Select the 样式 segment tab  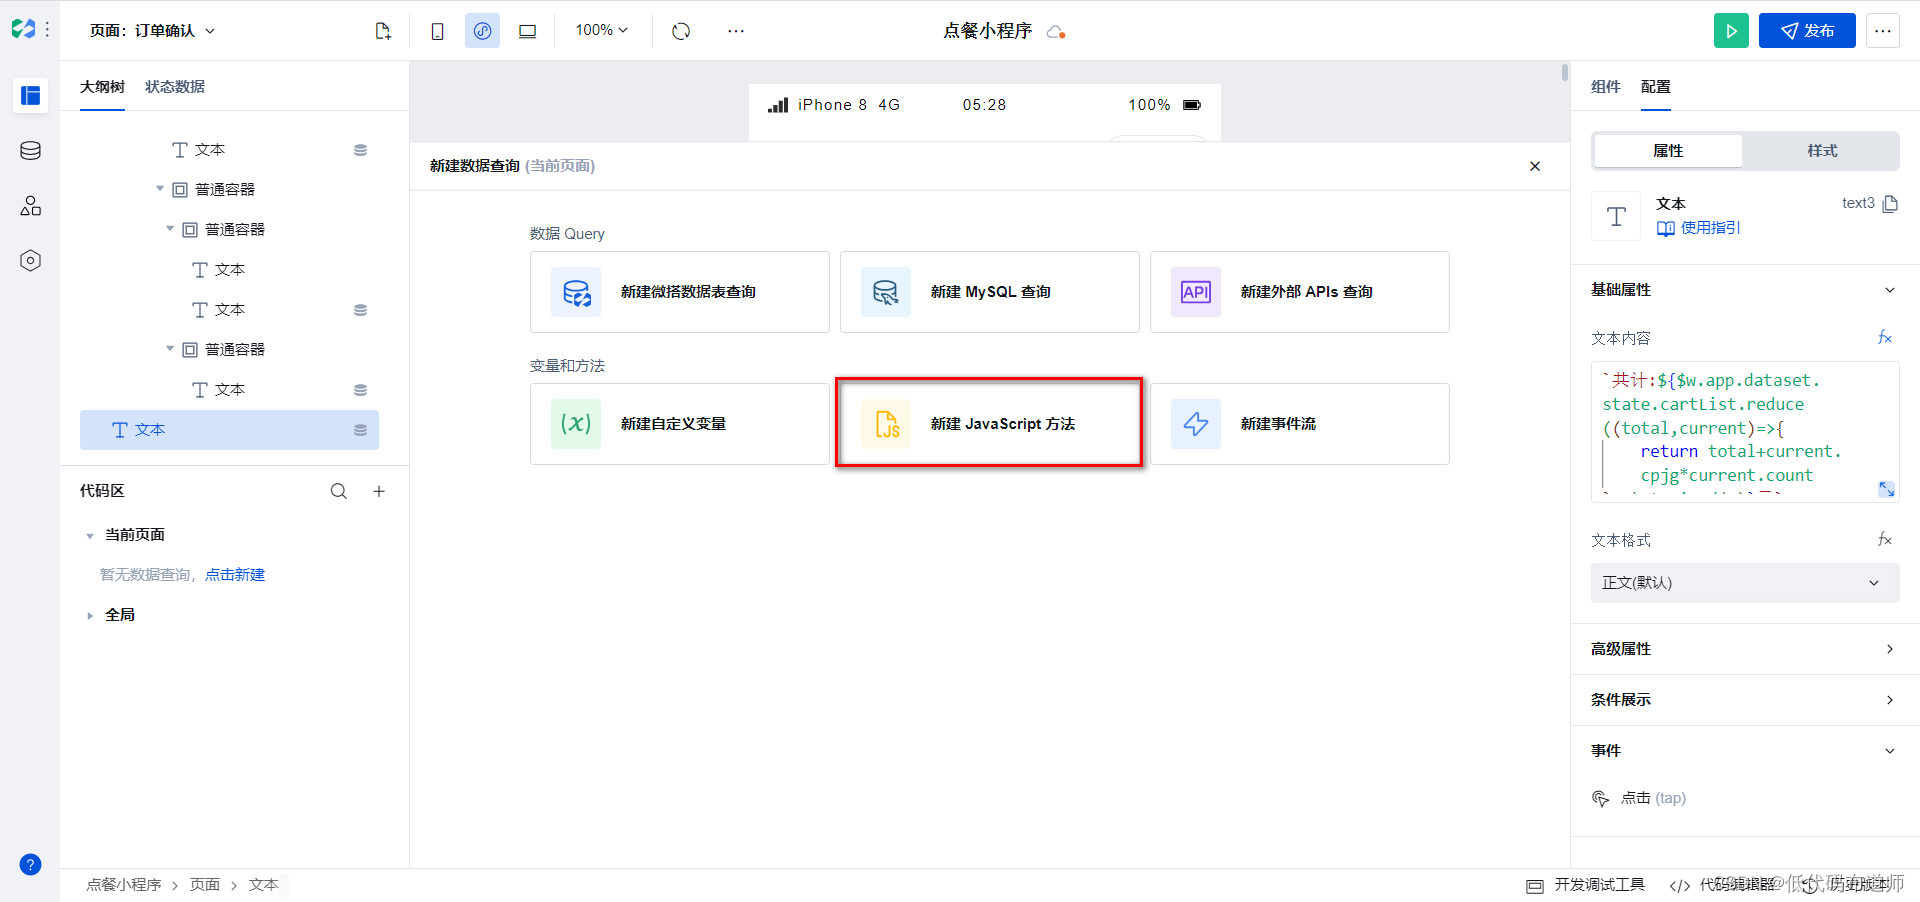coord(1822,151)
